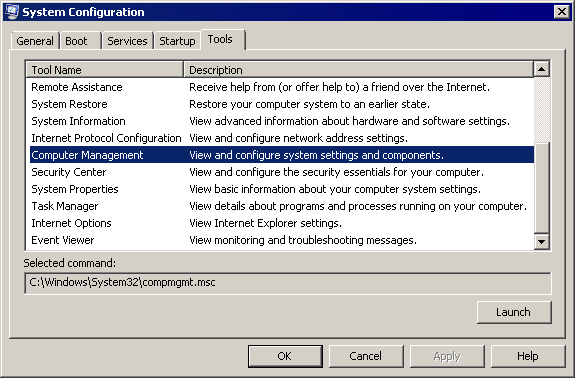
Task: Click description 'Restore your computer system to an earlier state.'
Action: [x=309, y=104]
